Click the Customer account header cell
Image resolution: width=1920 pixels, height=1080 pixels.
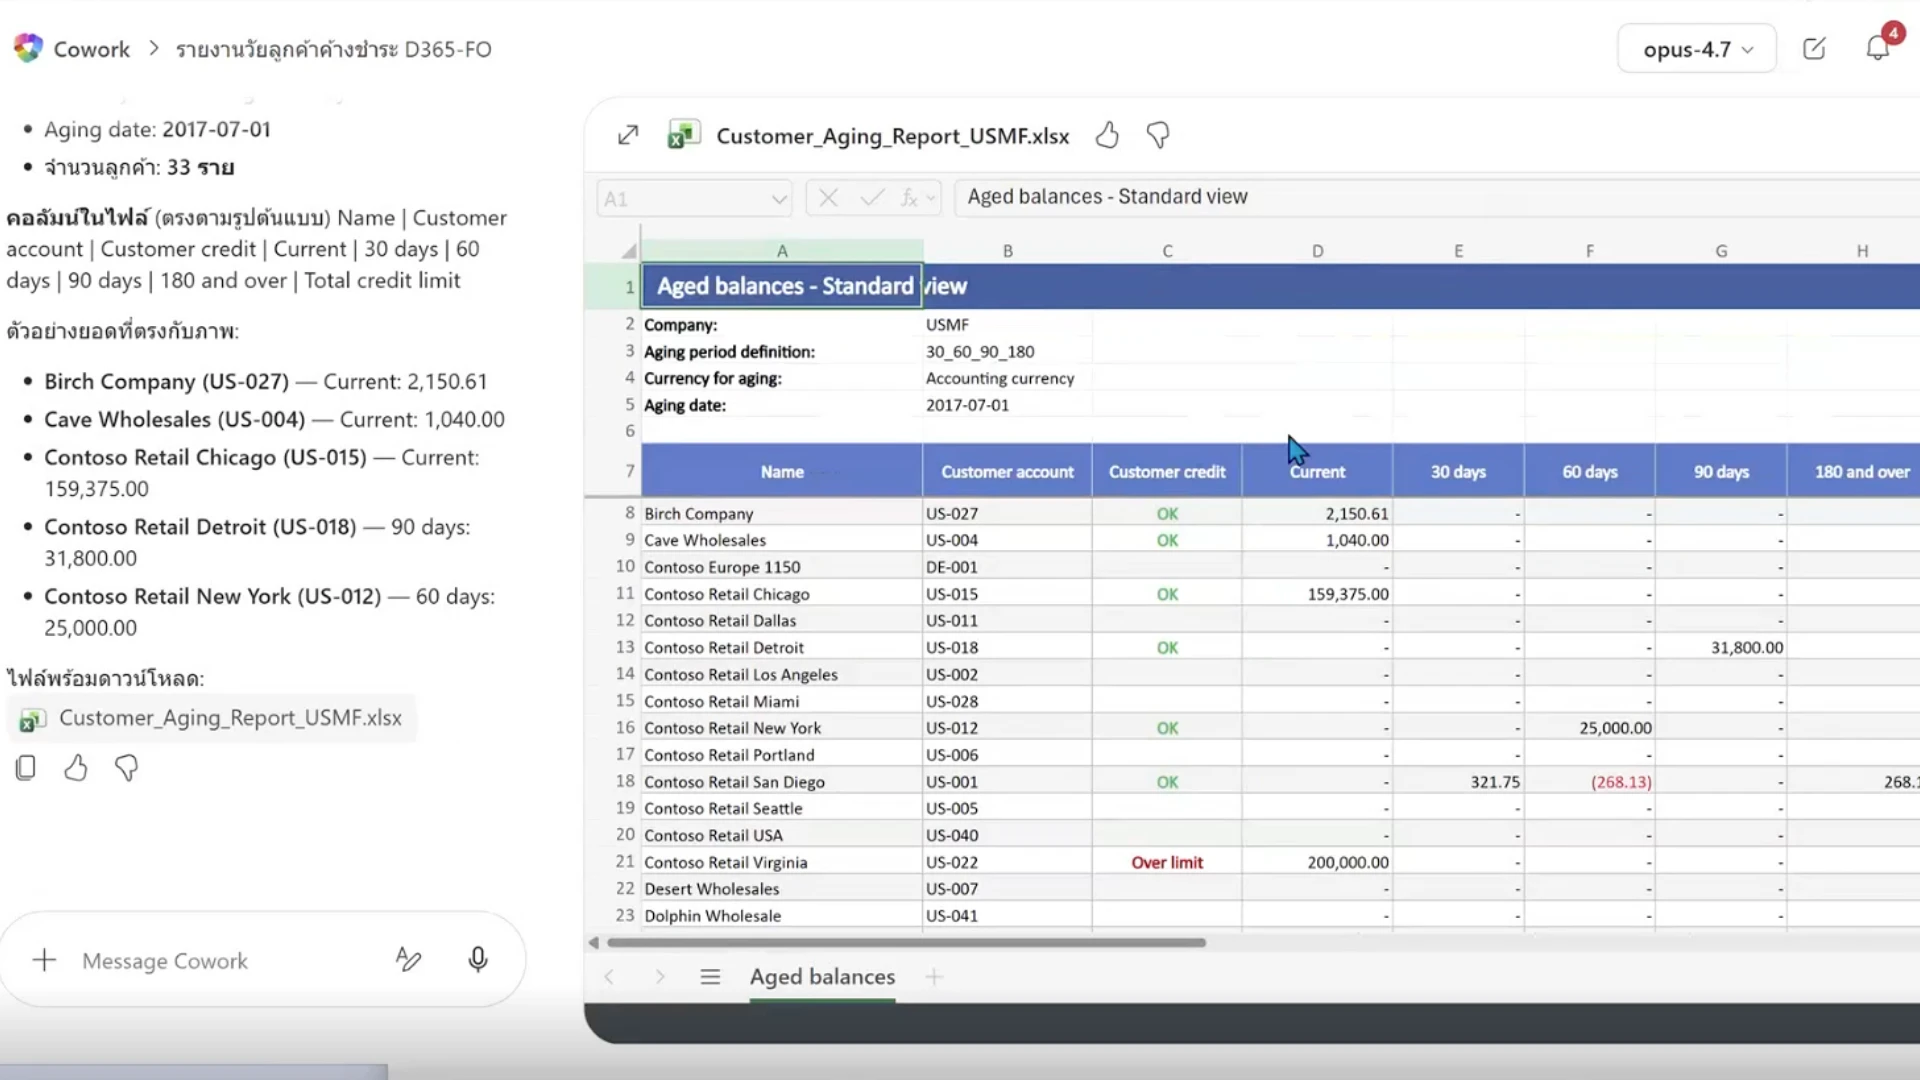click(1007, 471)
